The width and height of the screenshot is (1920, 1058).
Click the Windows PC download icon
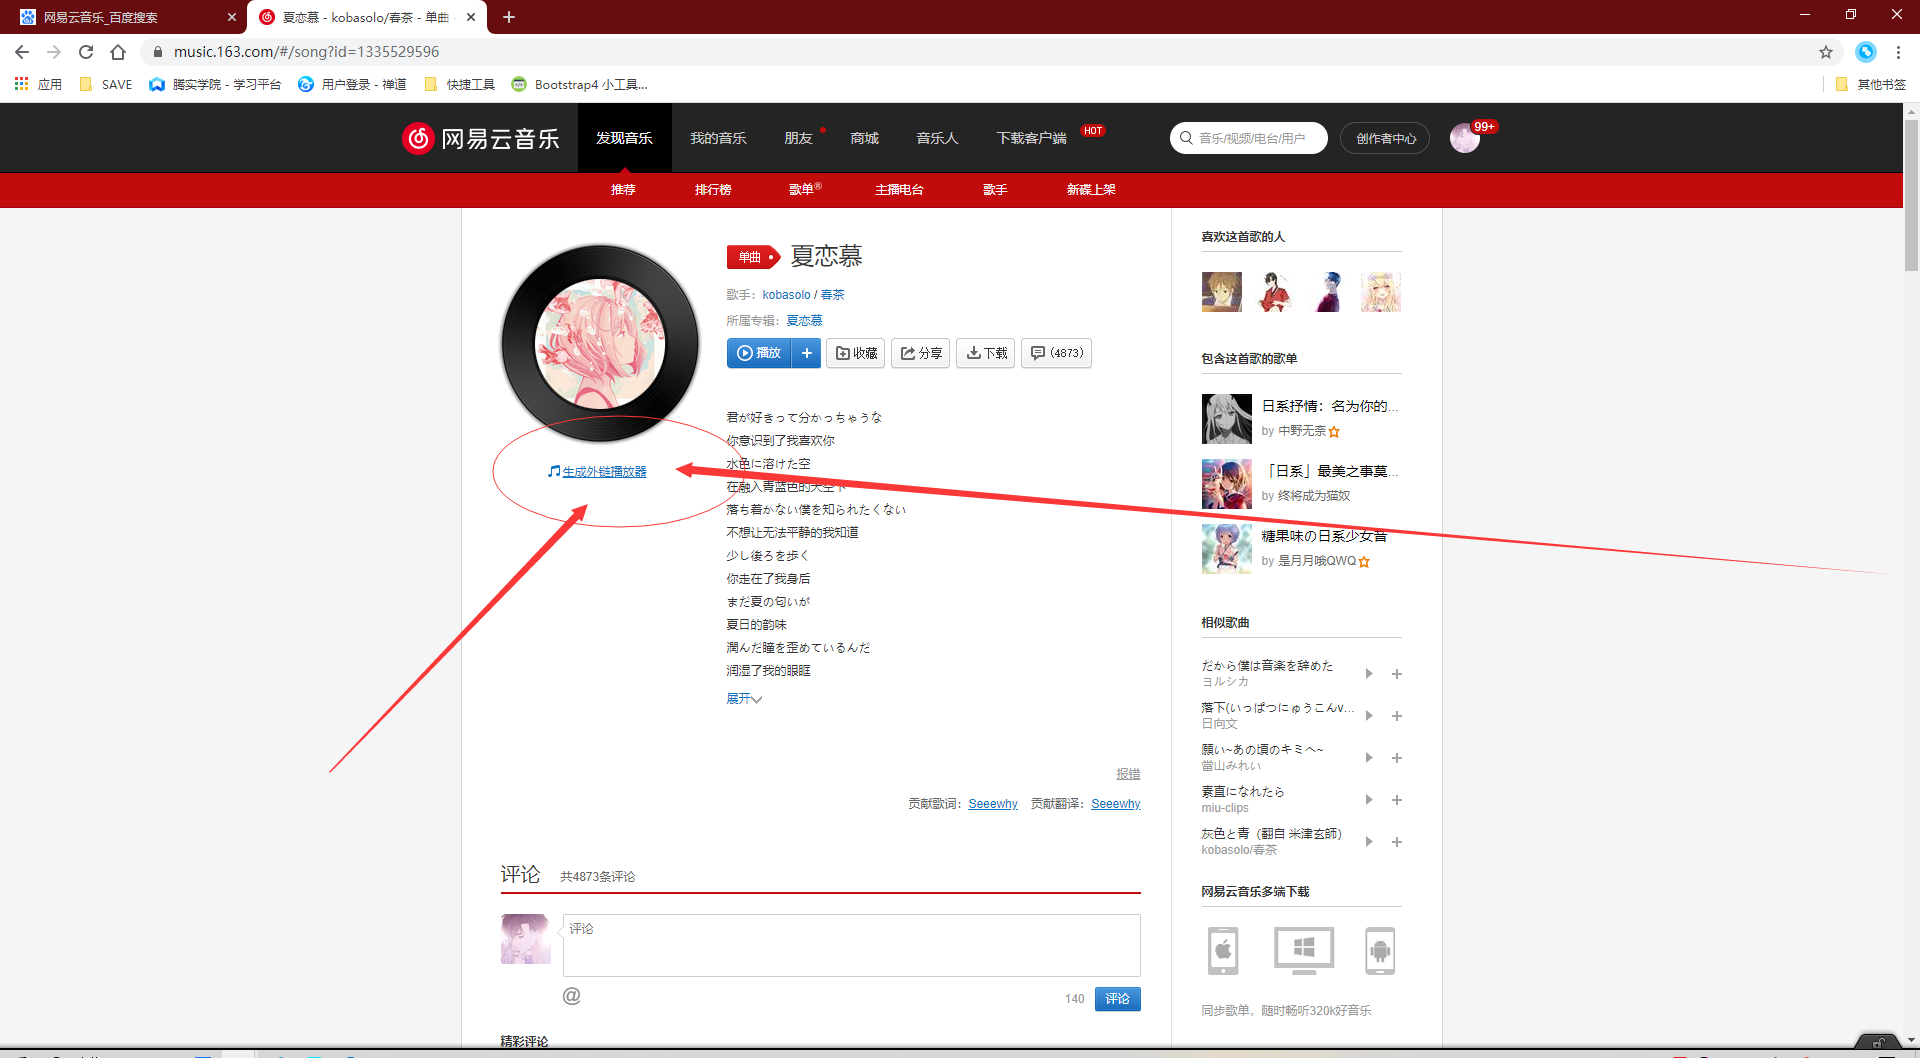click(1303, 950)
